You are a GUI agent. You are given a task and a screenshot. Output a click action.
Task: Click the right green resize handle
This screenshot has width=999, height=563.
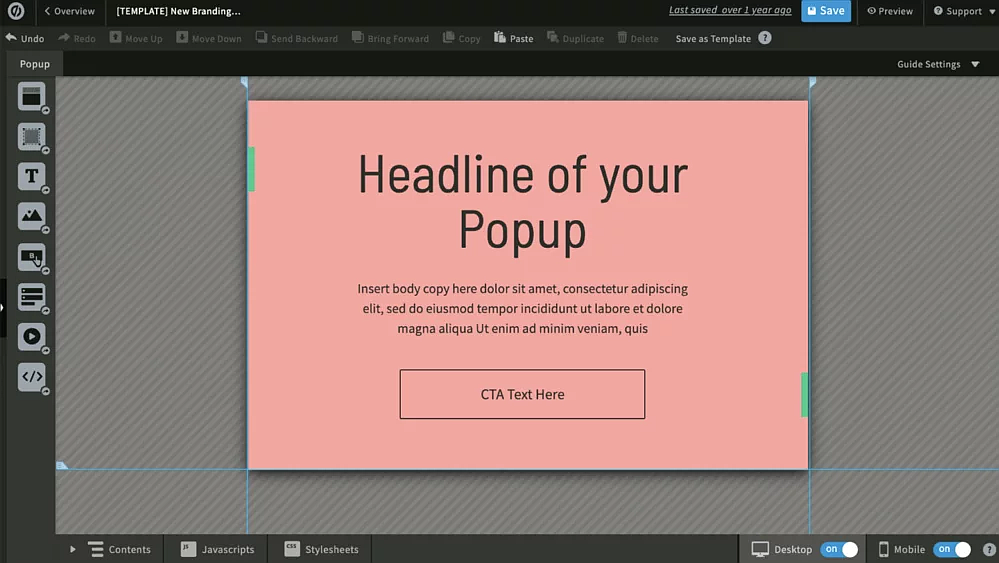pyautogui.click(x=804, y=395)
